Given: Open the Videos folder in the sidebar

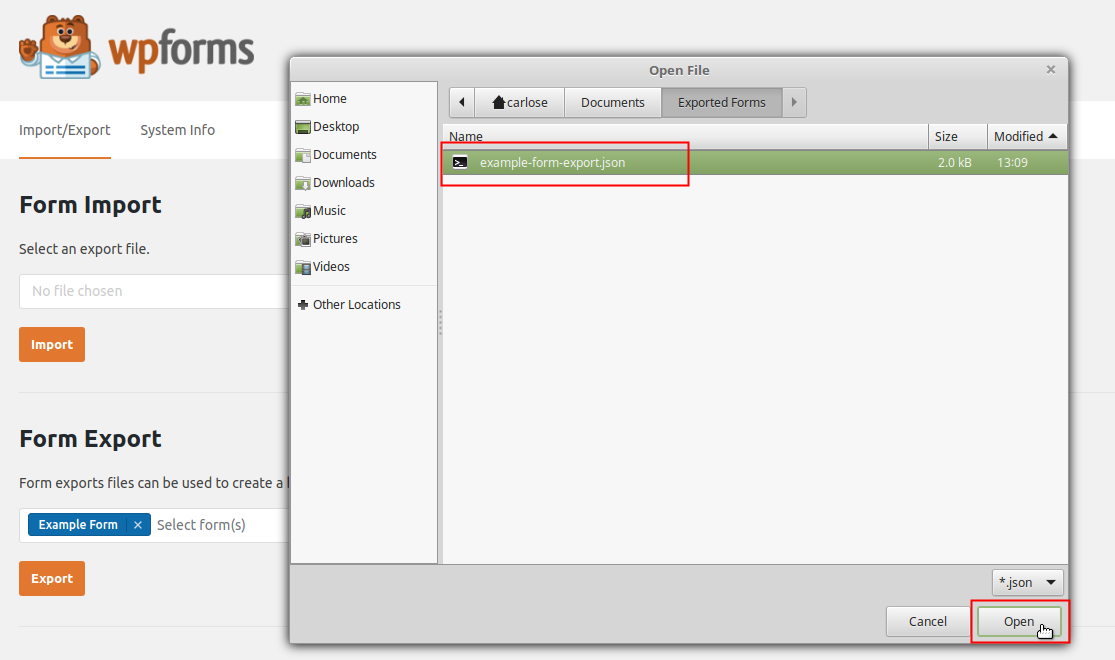Looking at the screenshot, I should [328, 266].
